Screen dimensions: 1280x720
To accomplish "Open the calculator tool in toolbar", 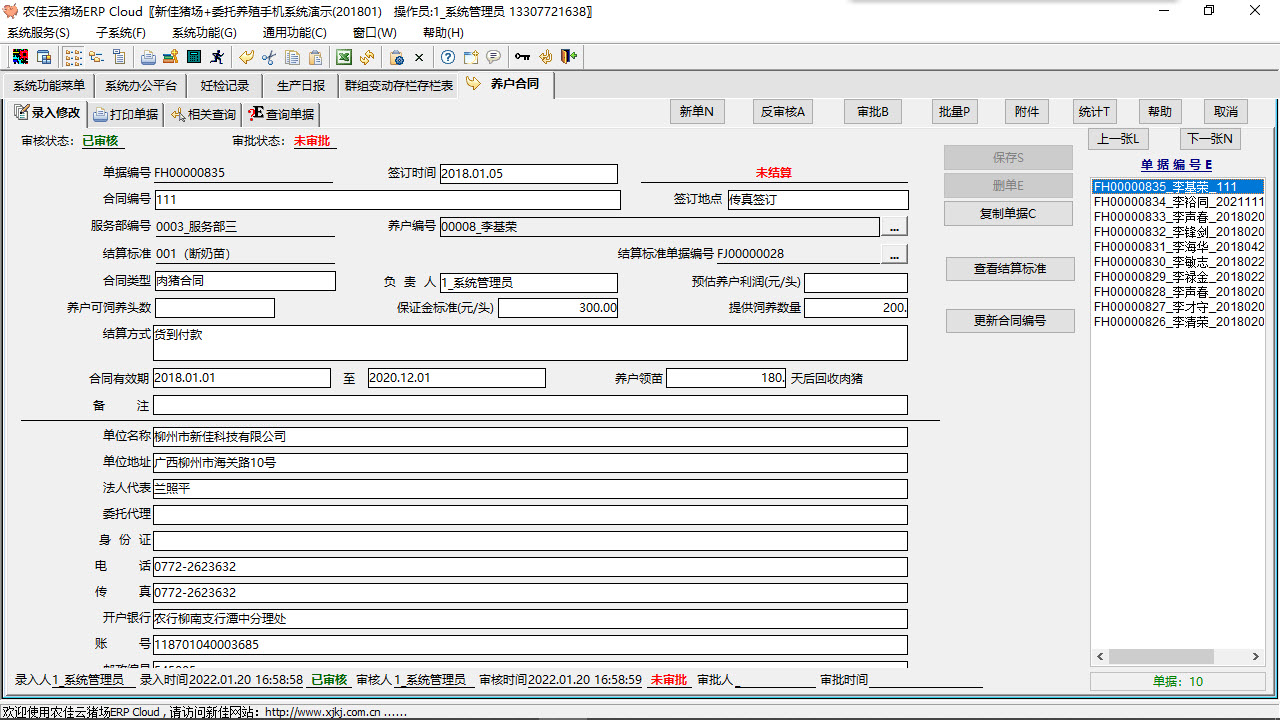I will (x=194, y=57).
